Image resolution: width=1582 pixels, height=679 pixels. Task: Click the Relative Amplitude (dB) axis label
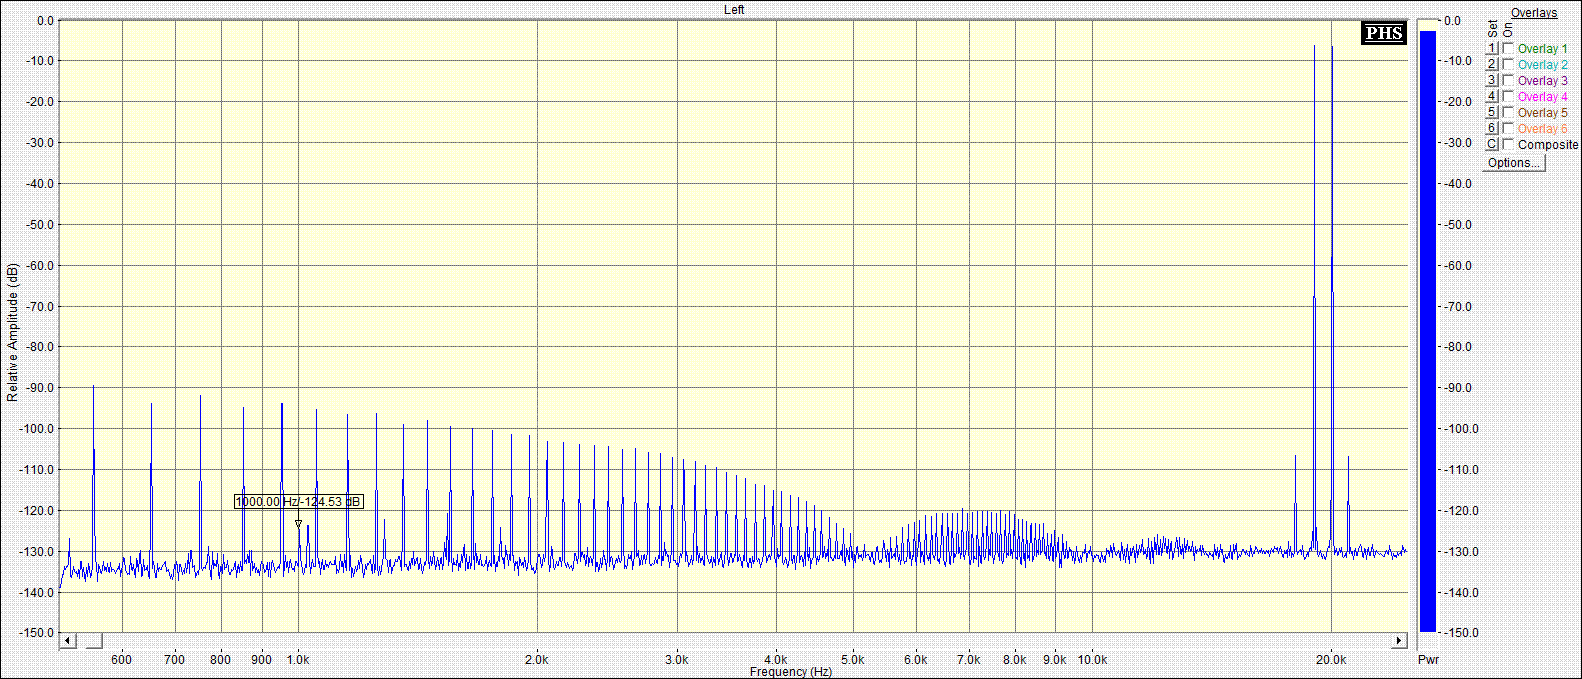point(12,333)
